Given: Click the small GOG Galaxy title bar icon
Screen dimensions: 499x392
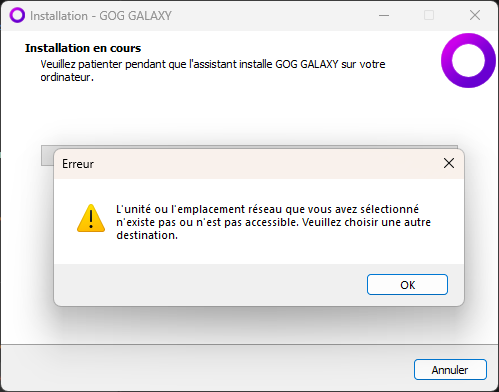Looking at the screenshot, I should (17, 15).
